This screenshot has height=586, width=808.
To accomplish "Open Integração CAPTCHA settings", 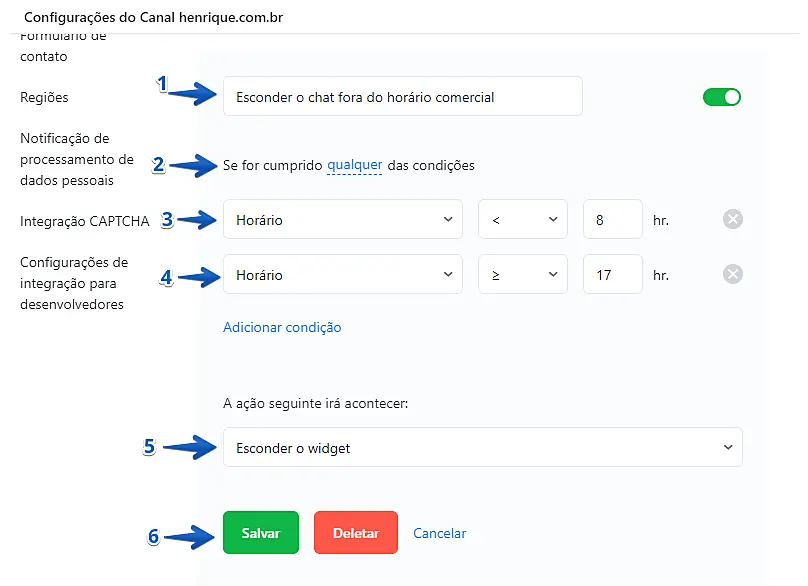I will pyautogui.click(x=85, y=221).
